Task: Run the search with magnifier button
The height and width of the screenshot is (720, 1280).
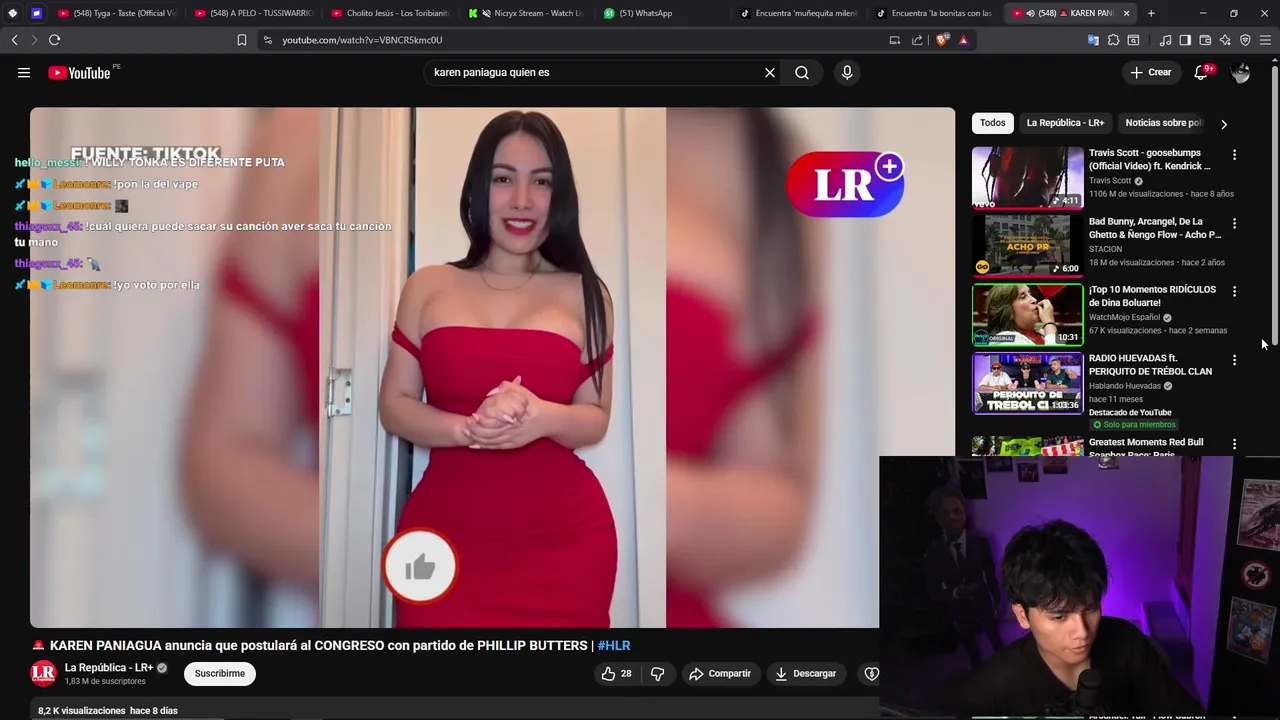Action: (802, 72)
